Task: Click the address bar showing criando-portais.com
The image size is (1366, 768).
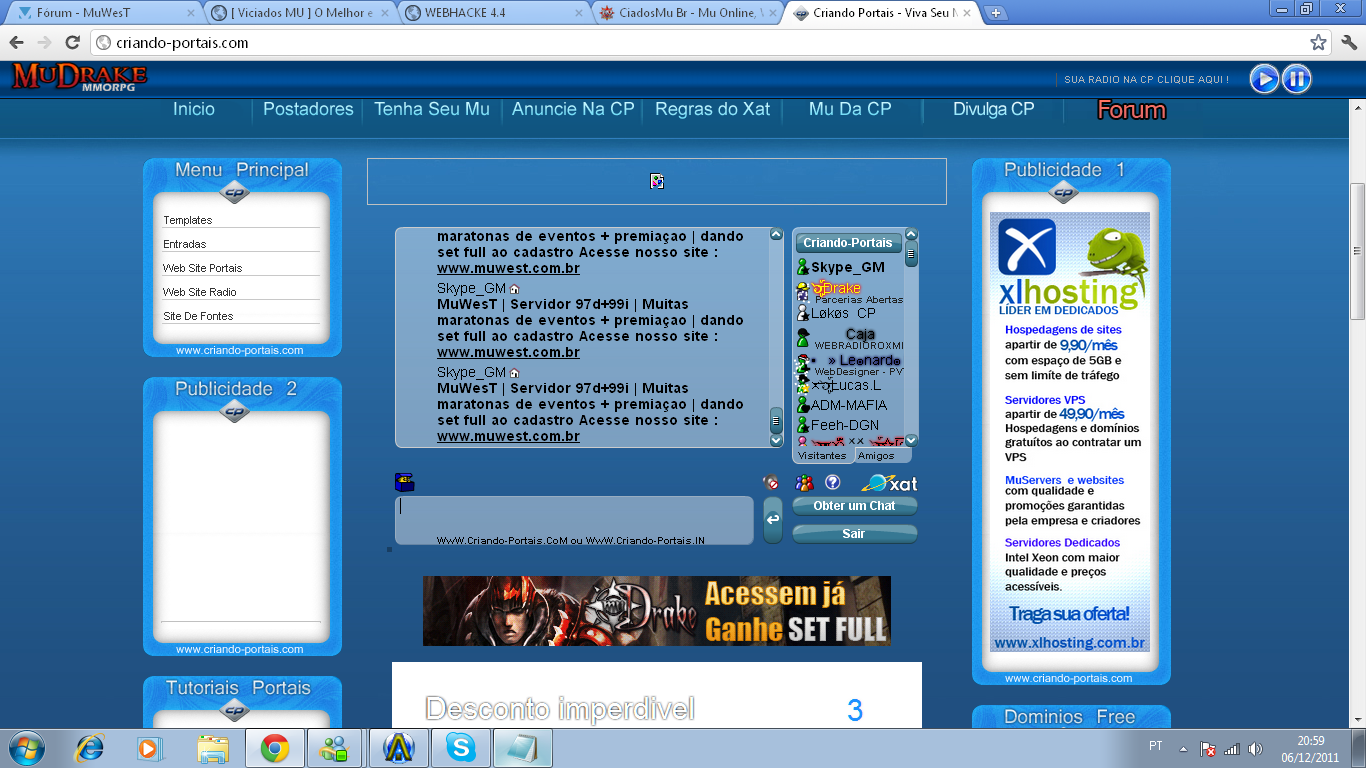Action: (x=712, y=43)
